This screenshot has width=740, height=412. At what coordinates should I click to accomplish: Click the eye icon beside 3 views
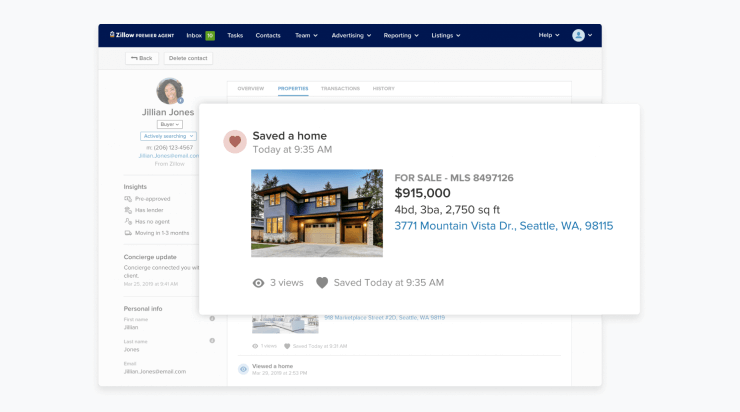pos(258,283)
